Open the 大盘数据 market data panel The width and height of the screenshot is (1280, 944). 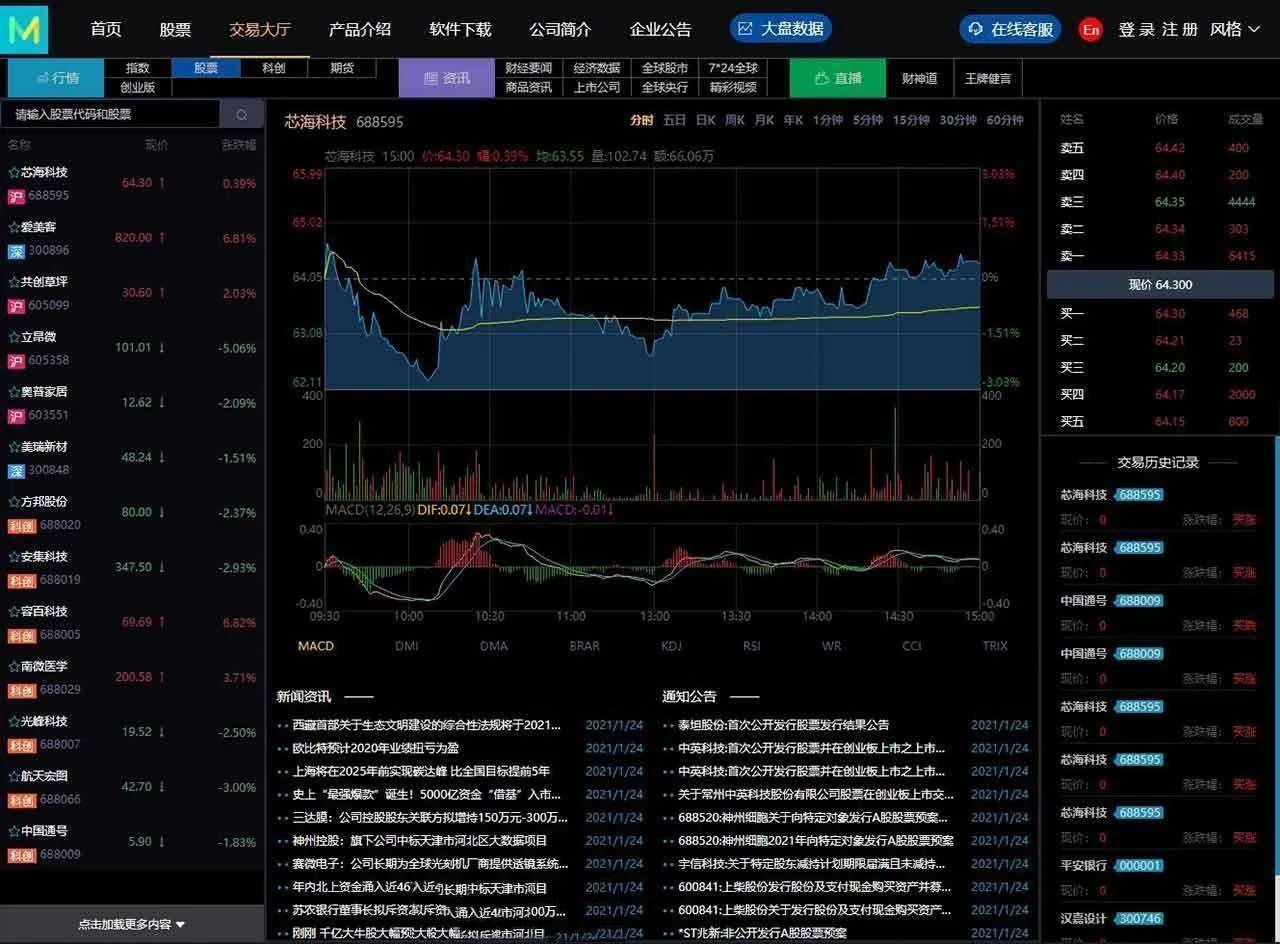pyautogui.click(x=779, y=28)
